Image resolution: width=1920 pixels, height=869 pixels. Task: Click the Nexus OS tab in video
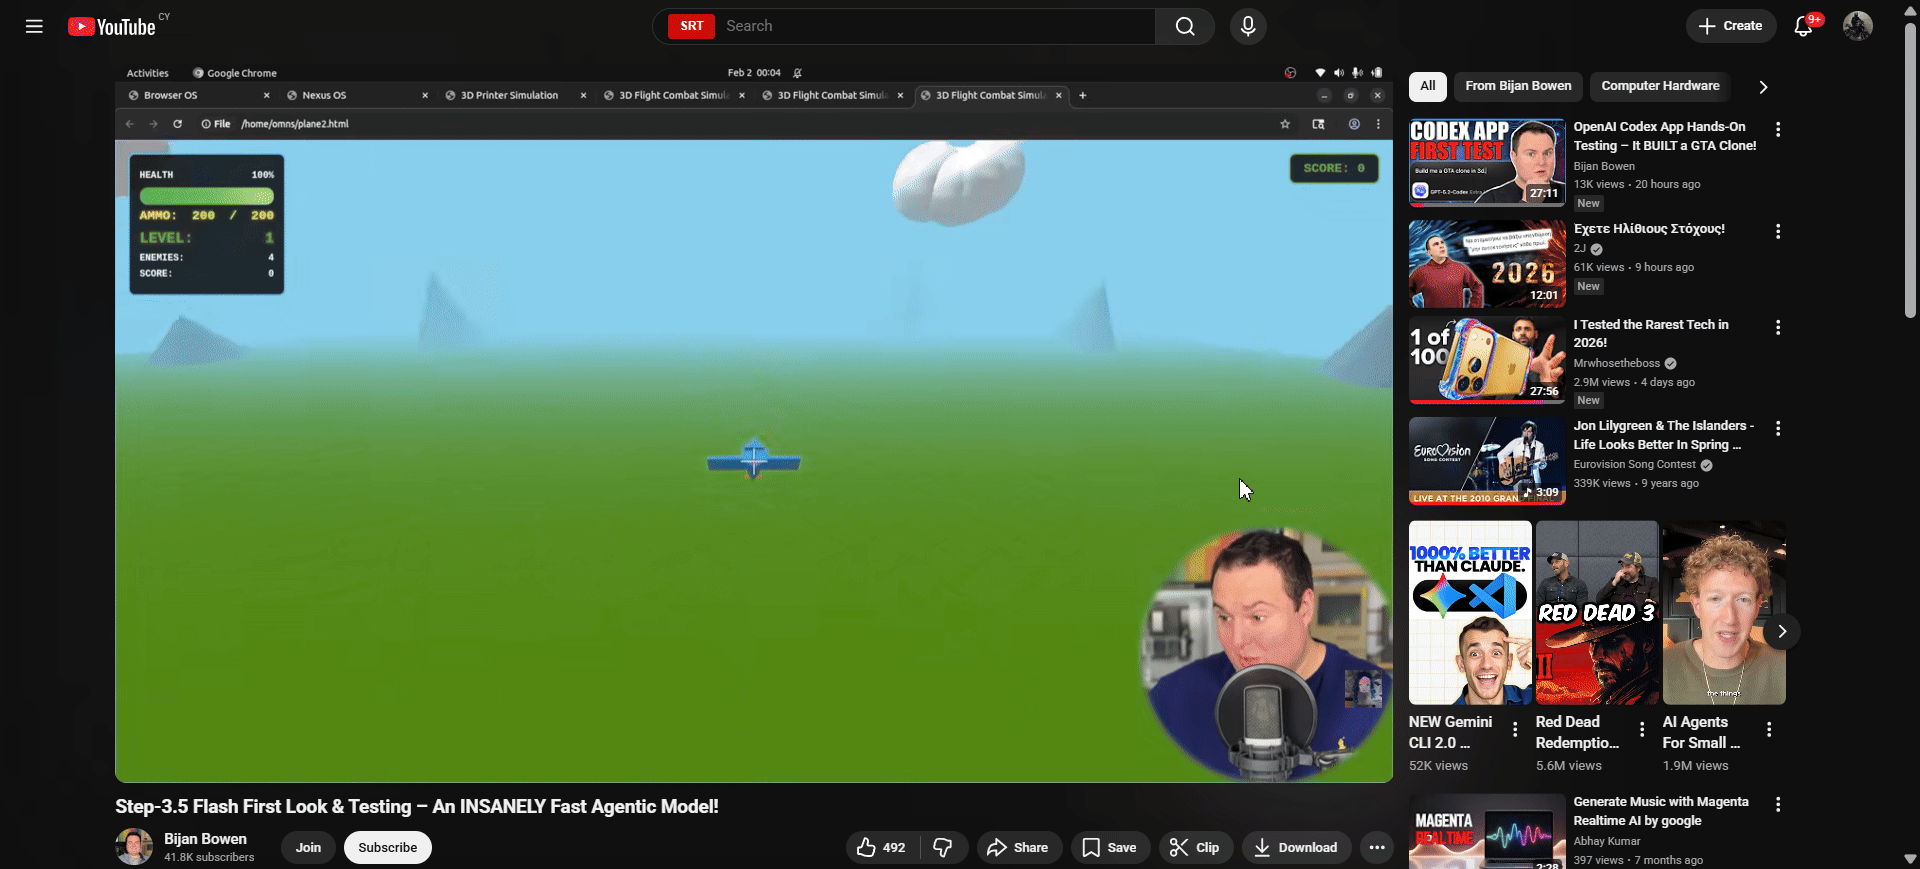(356, 95)
